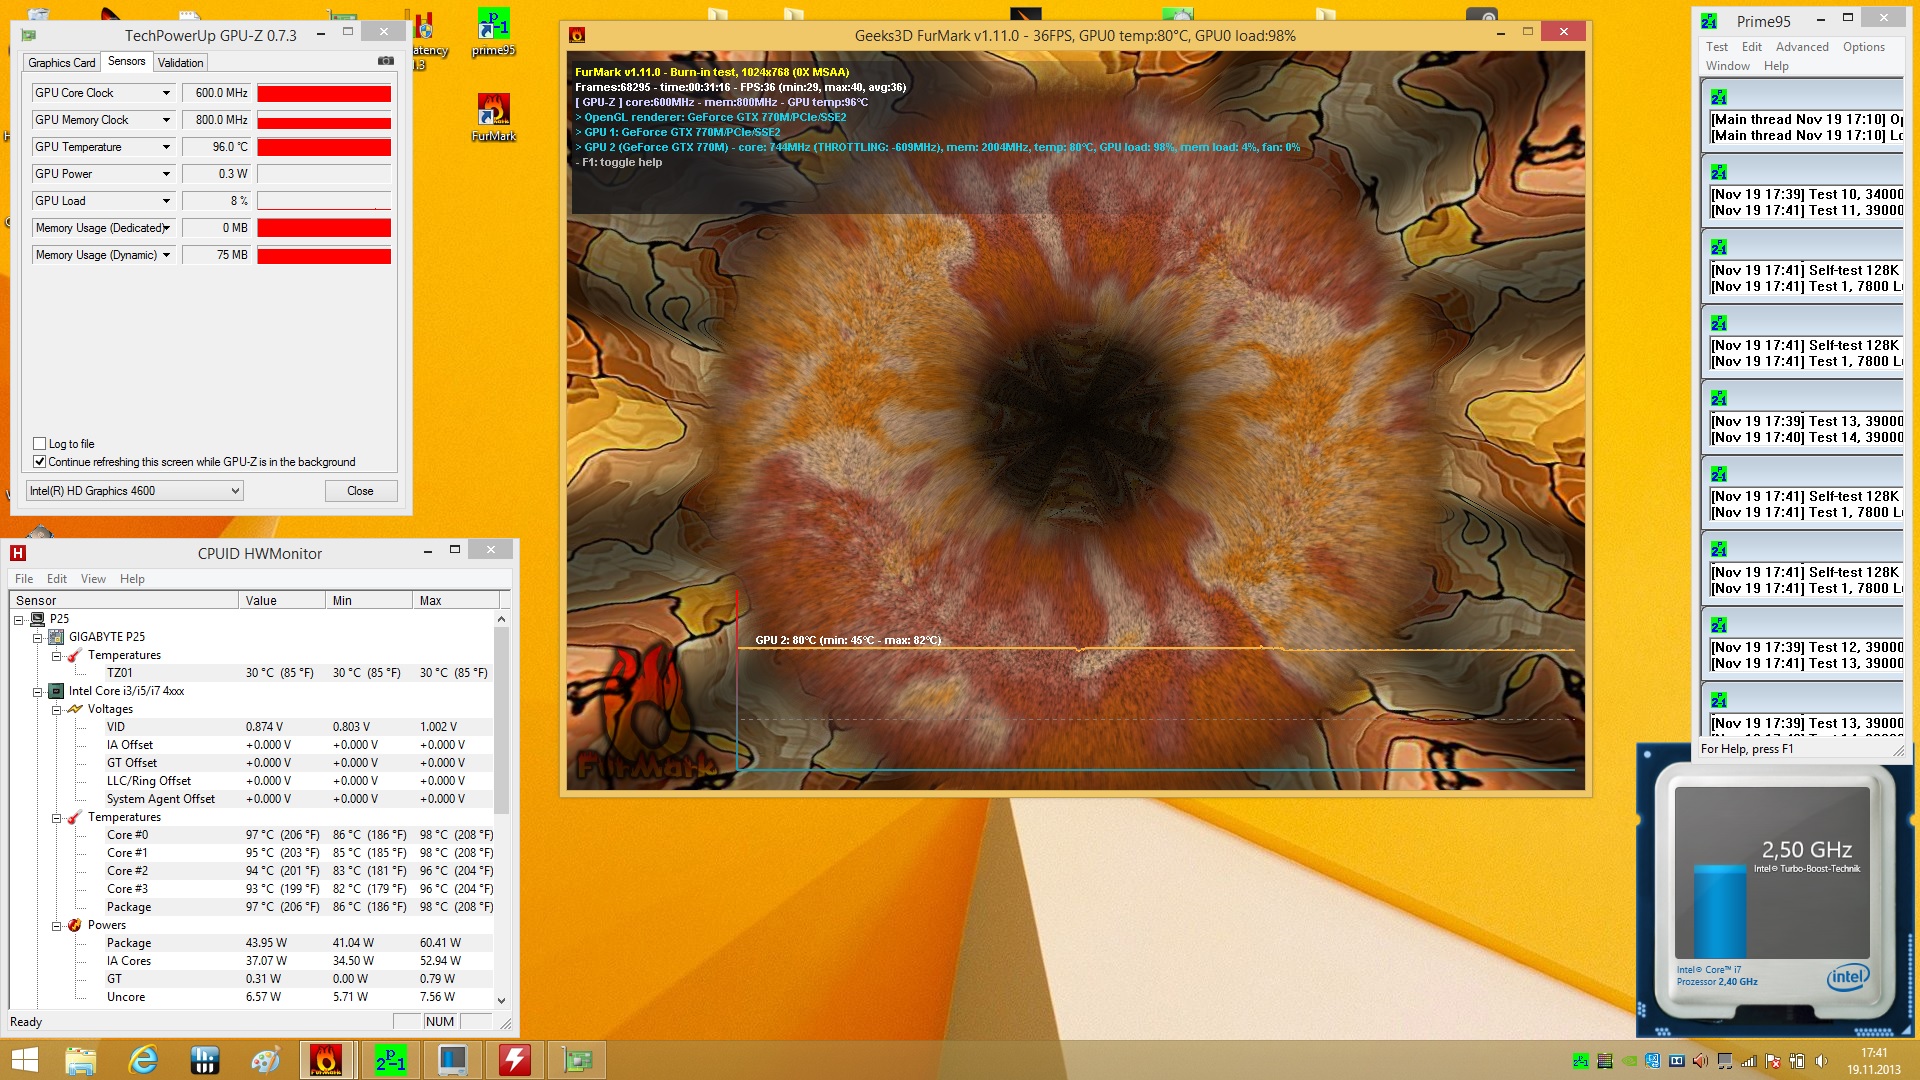Click the Max column header in HWMonitor
The image size is (1920, 1080).
456,601
